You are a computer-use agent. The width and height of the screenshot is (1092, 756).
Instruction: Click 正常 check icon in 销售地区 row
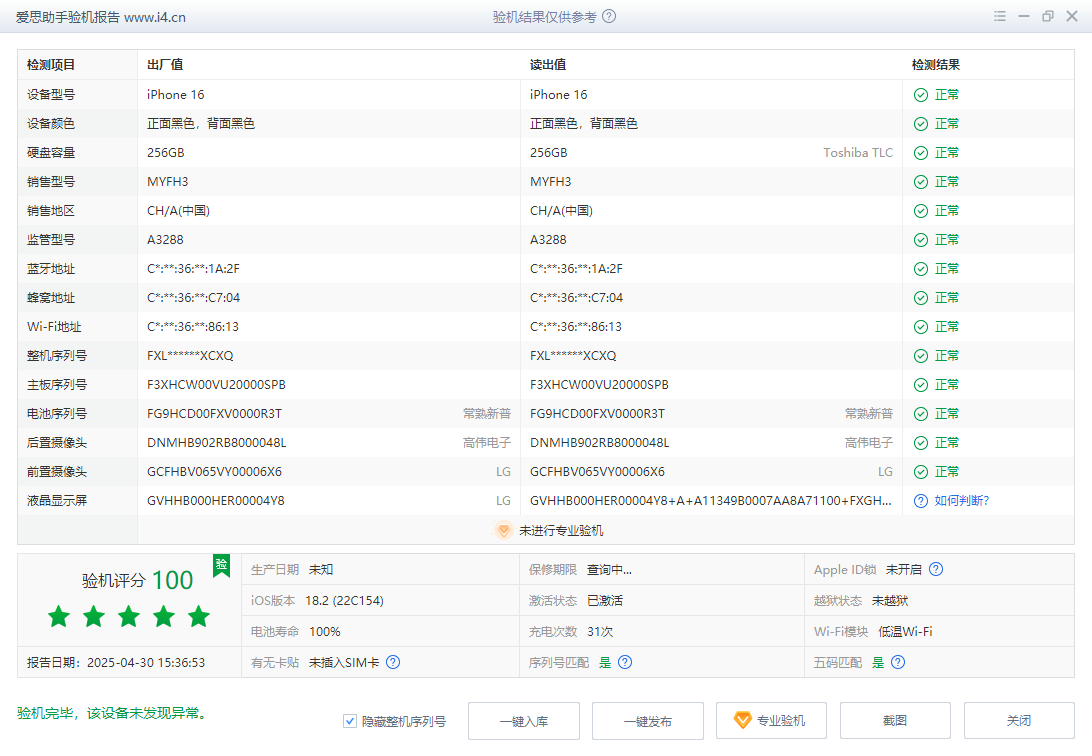click(921, 211)
